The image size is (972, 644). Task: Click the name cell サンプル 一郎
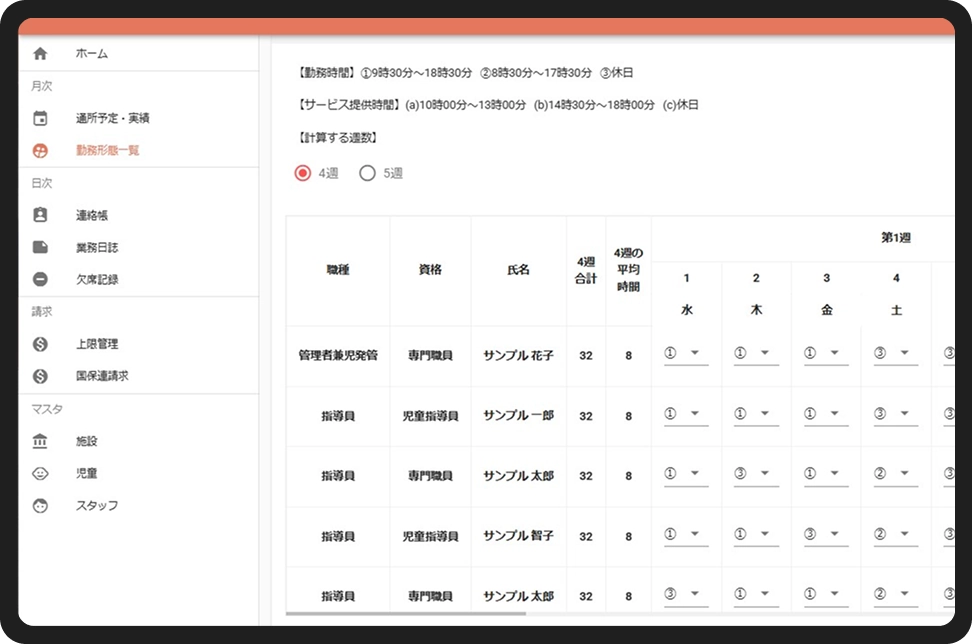[518, 415]
